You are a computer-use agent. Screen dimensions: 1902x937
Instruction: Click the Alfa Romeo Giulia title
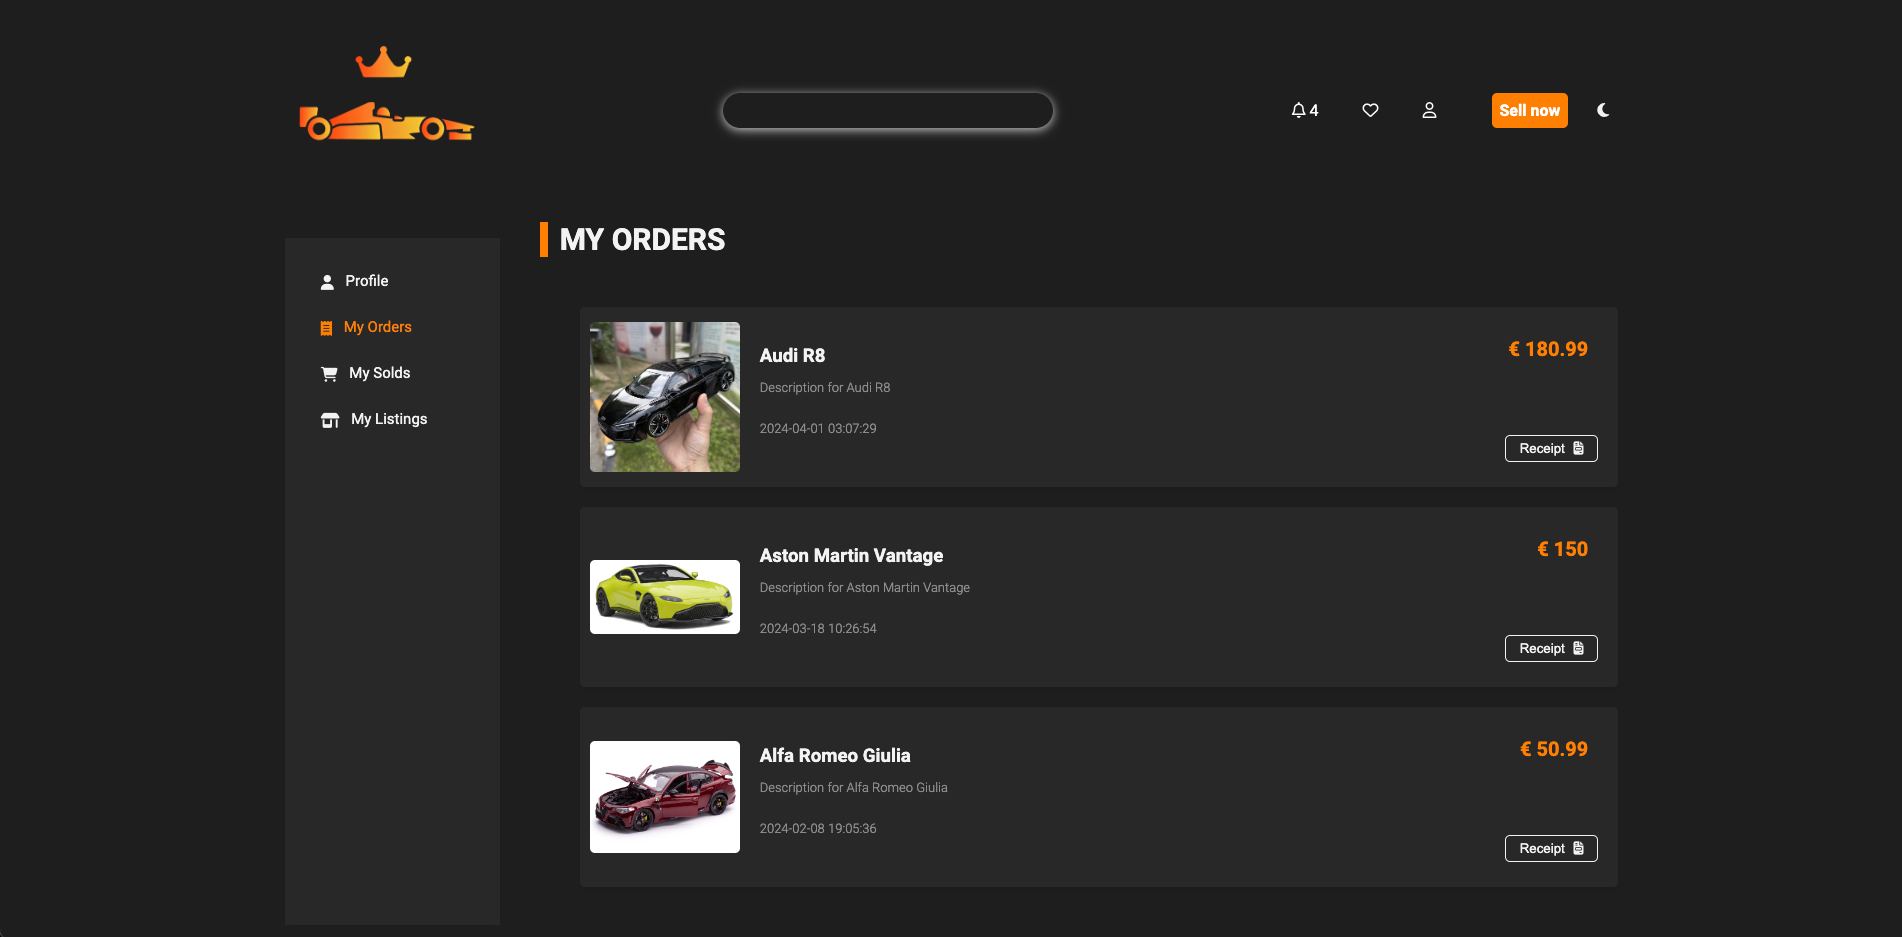click(835, 756)
